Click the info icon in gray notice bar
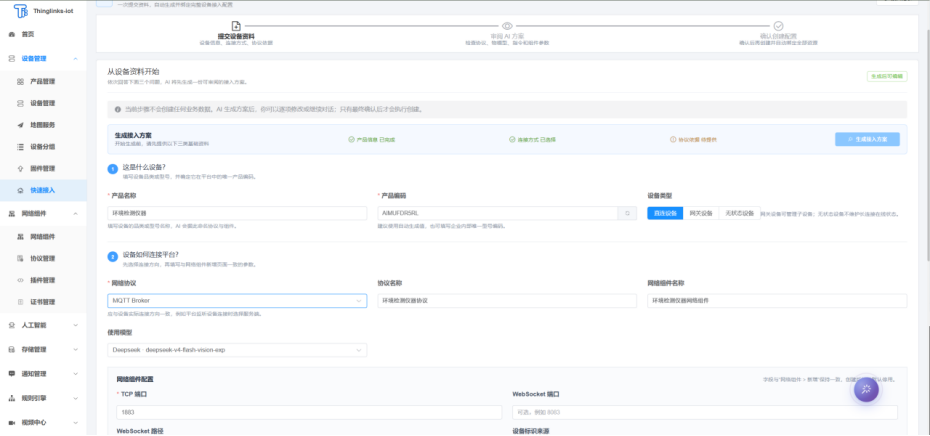The height and width of the screenshot is (436, 930). pos(118,110)
